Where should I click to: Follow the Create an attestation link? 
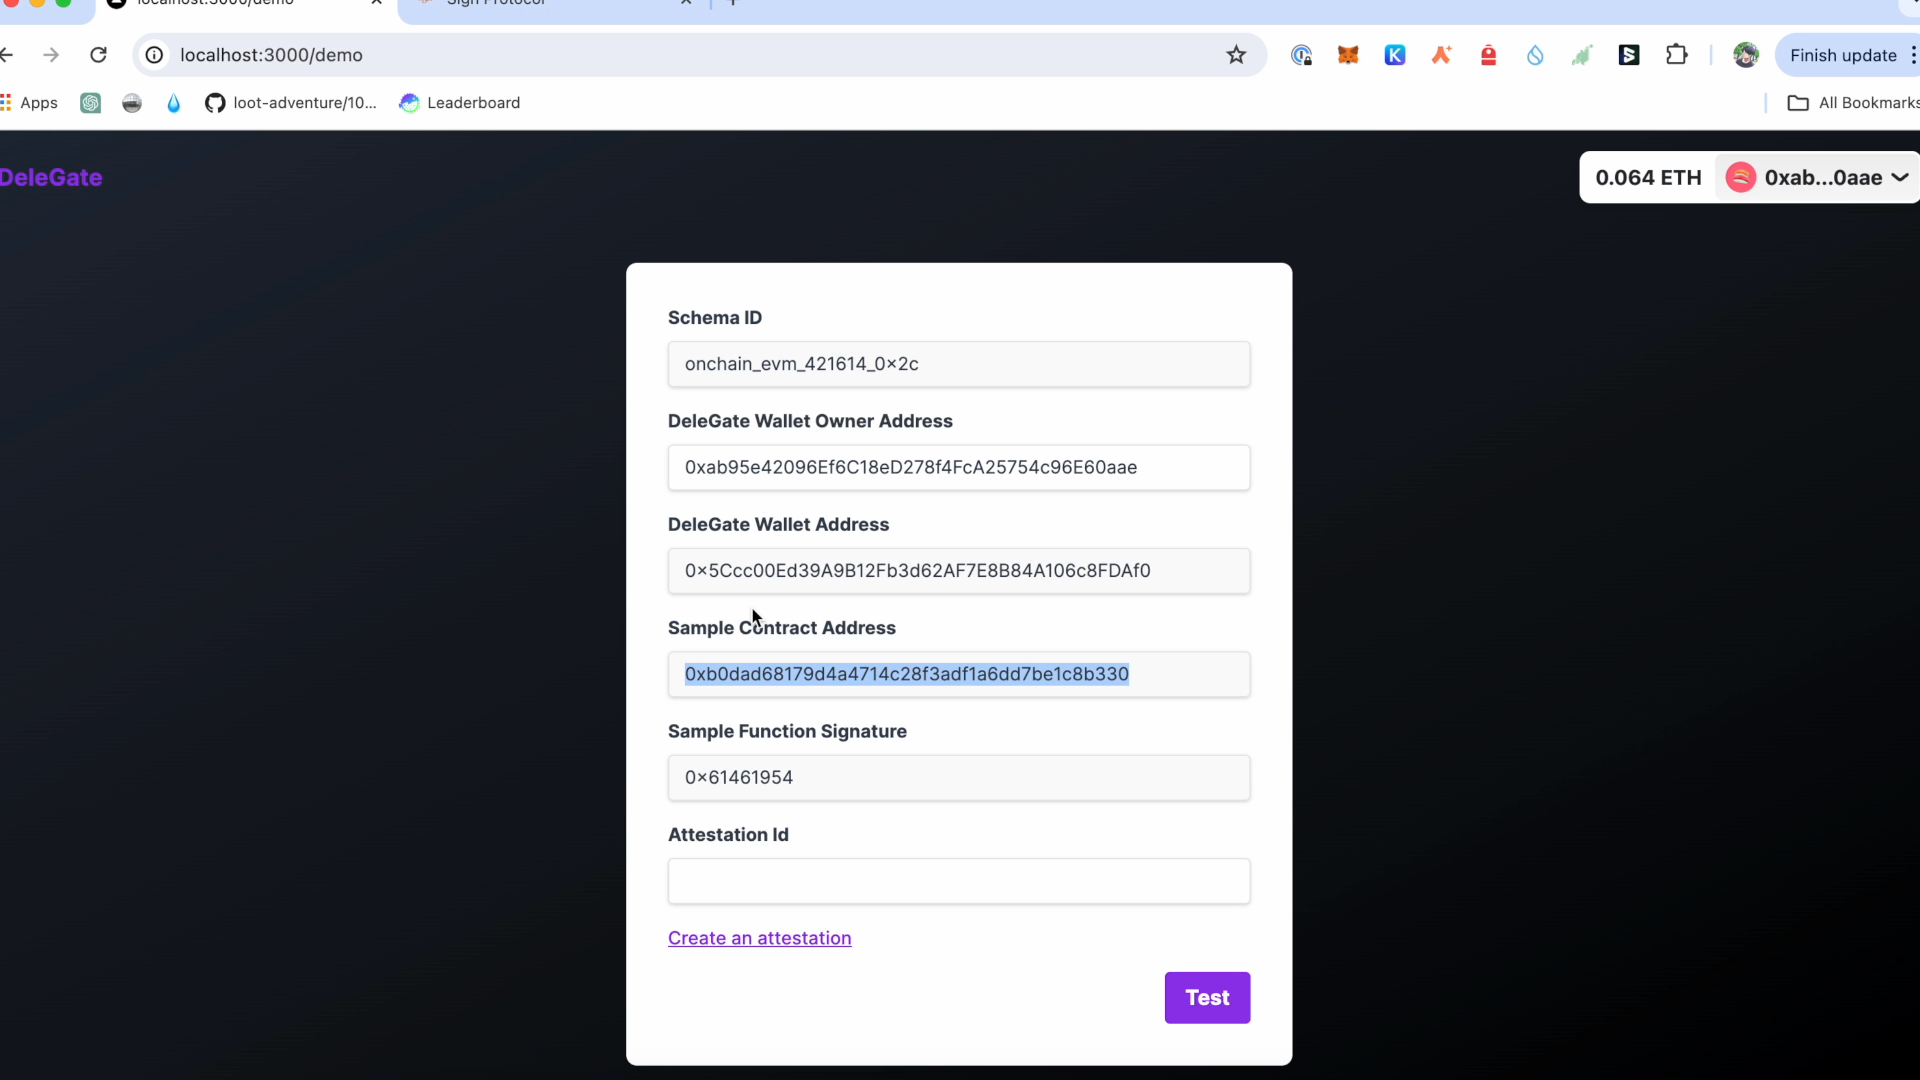click(x=760, y=938)
